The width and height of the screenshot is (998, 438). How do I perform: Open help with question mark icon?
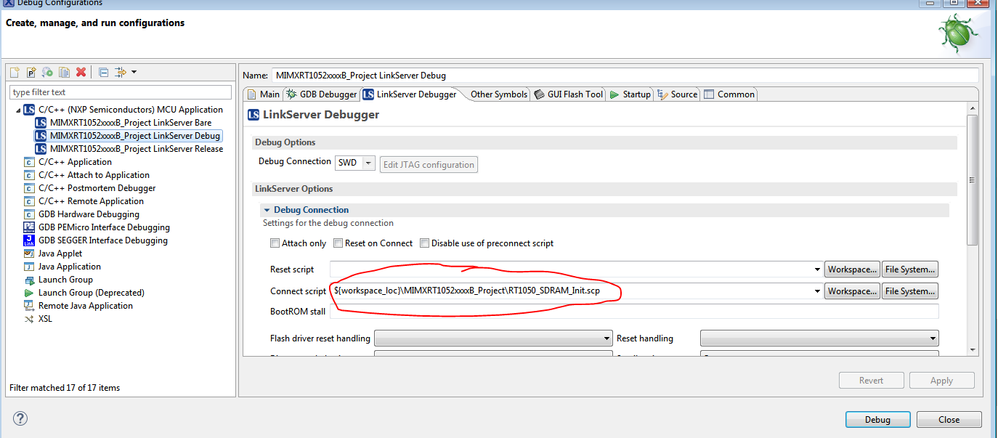point(20,418)
